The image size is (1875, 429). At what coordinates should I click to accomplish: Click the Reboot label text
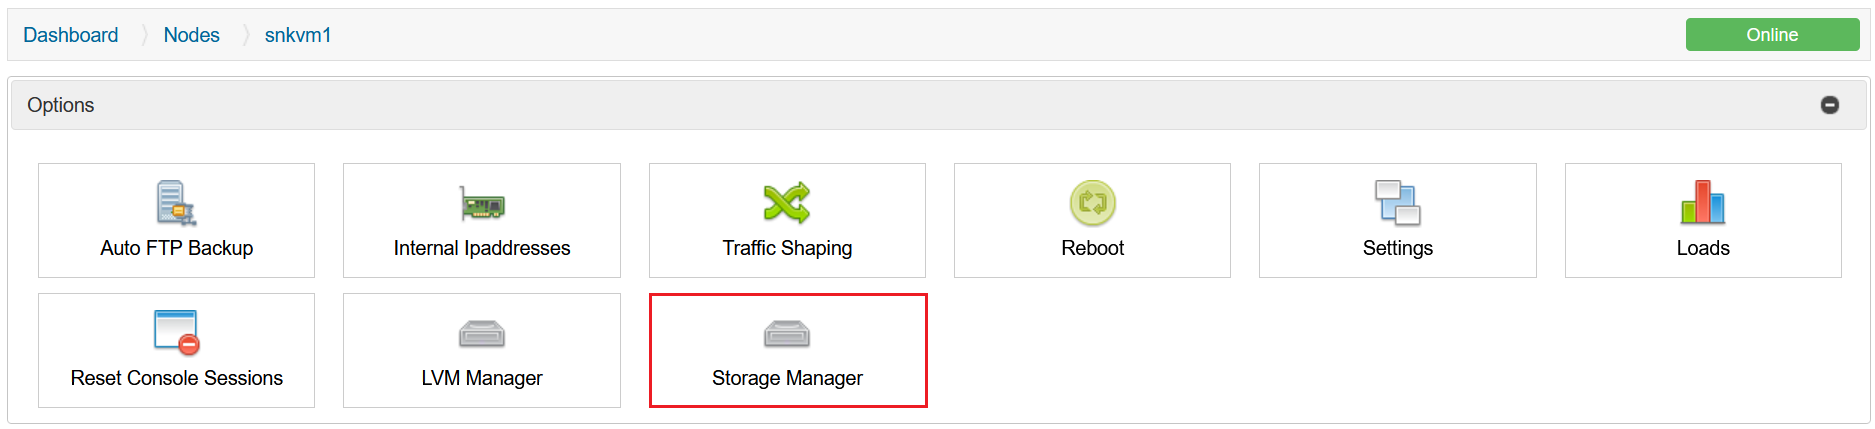(x=1092, y=248)
